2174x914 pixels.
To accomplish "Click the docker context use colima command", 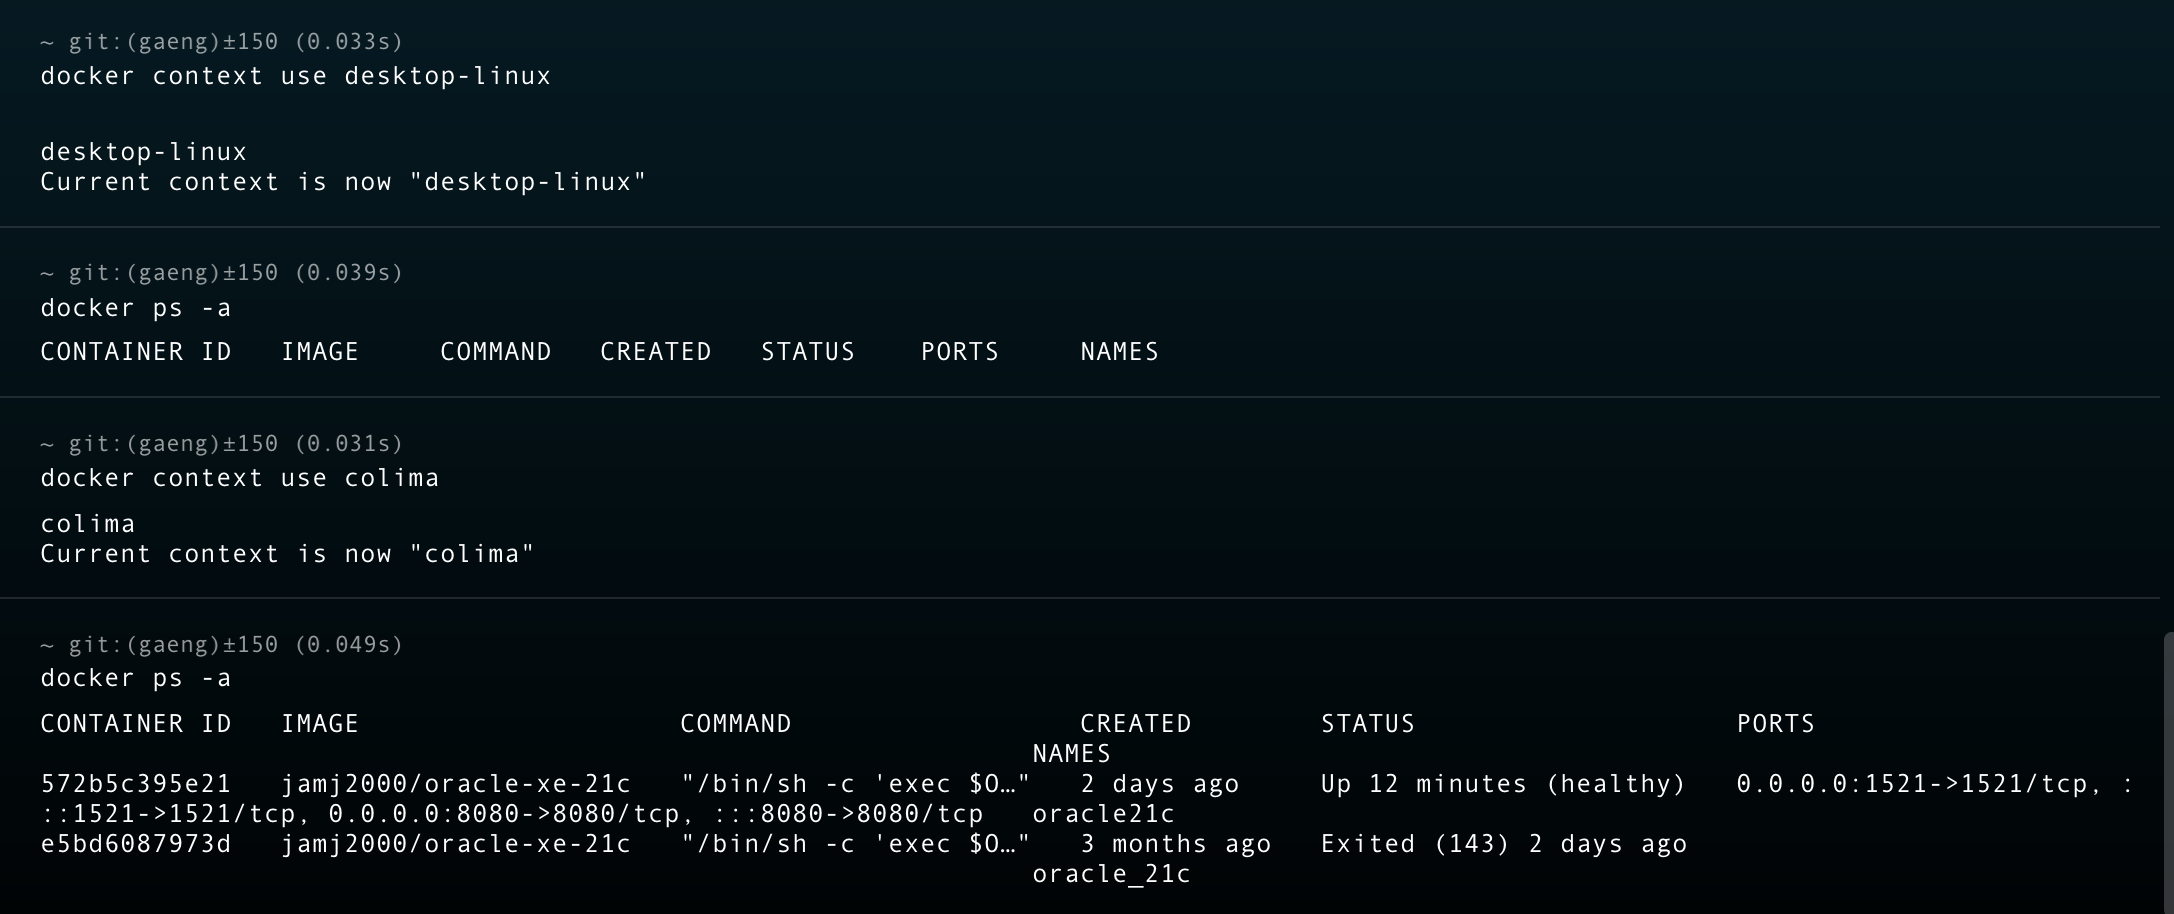I will point(239,477).
